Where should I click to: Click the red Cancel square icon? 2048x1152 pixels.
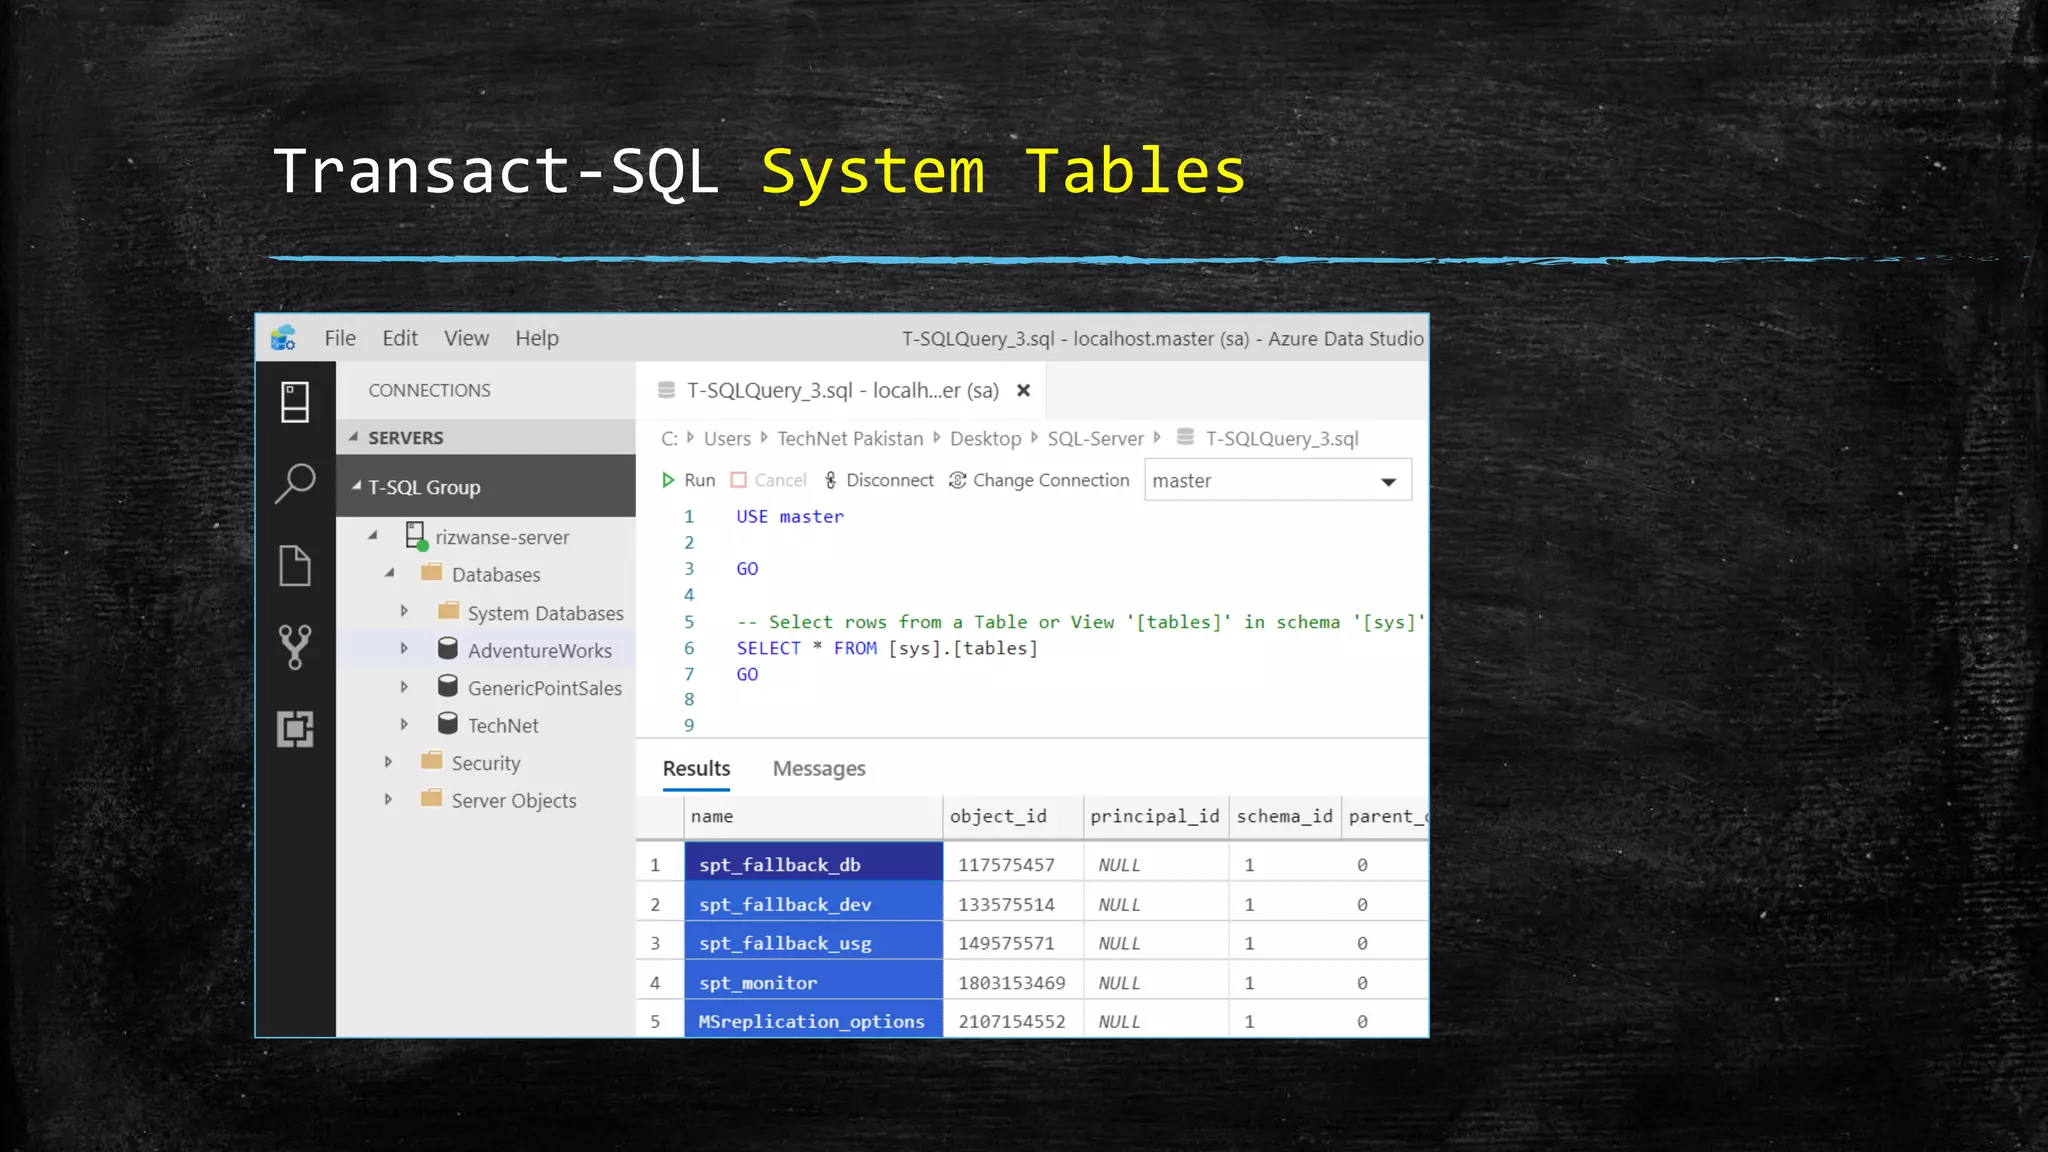pyautogui.click(x=739, y=481)
